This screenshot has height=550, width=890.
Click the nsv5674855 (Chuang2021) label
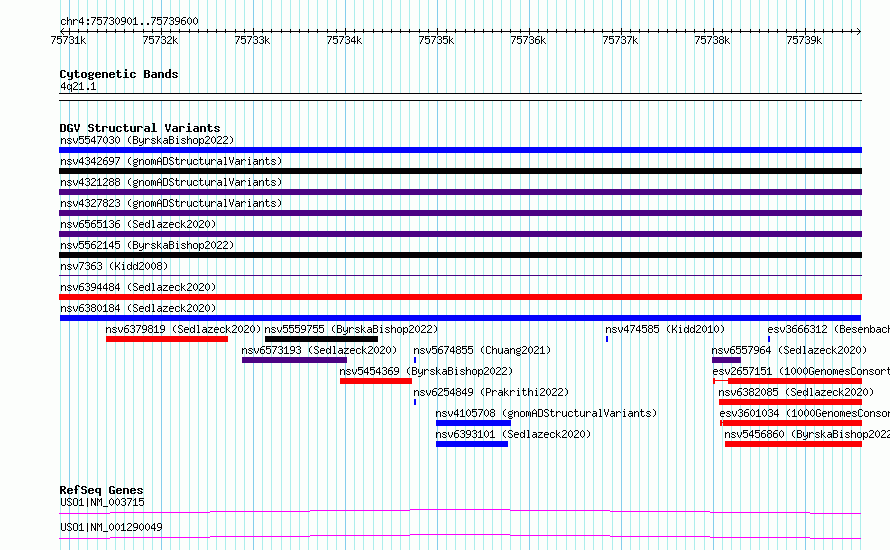482,350
